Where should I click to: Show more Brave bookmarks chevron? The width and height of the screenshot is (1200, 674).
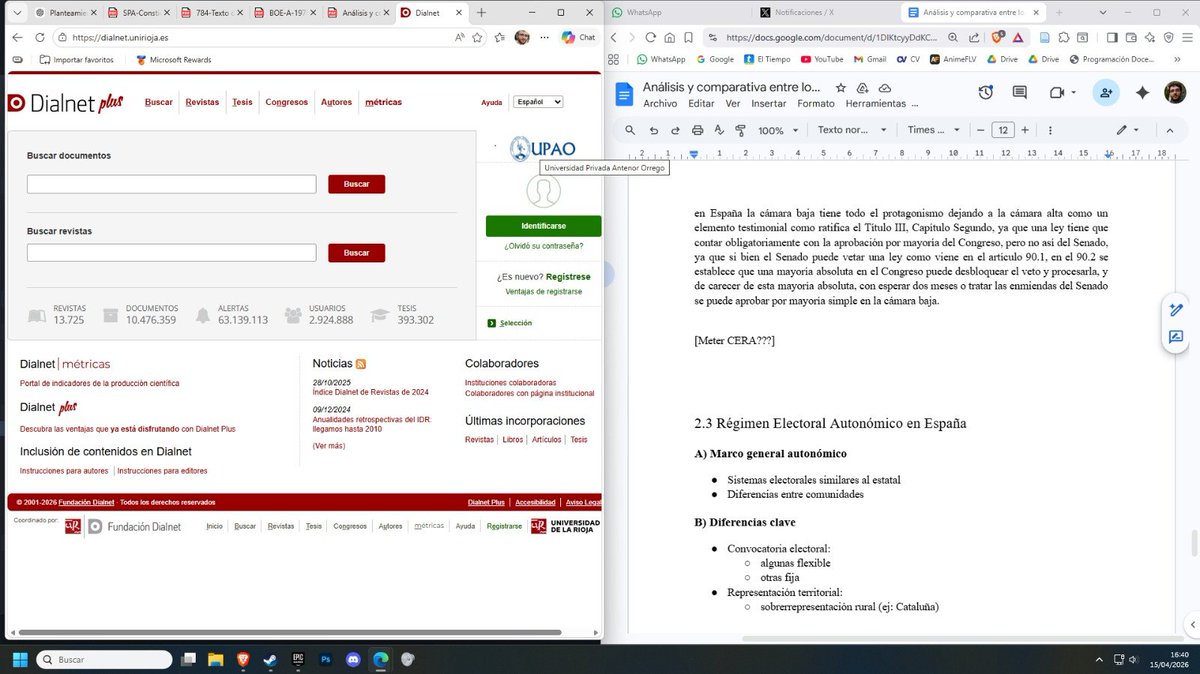pos(1179,59)
